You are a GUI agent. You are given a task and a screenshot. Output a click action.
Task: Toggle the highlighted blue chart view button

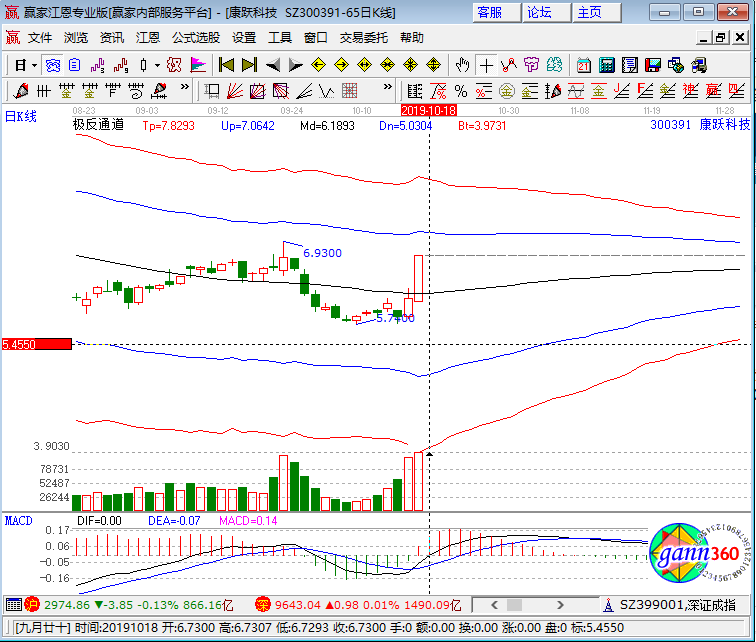pos(53,65)
